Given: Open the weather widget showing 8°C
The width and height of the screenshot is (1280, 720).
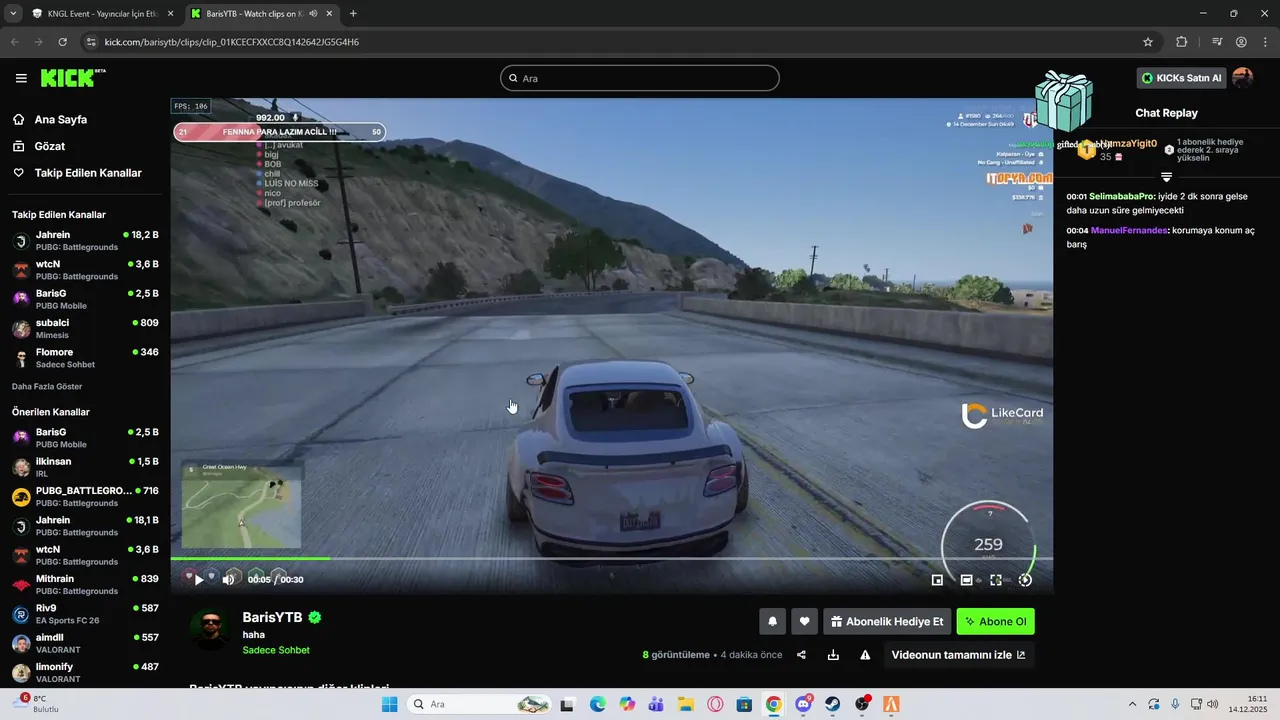Looking at the screenshot, I should [x=38, y=704].
